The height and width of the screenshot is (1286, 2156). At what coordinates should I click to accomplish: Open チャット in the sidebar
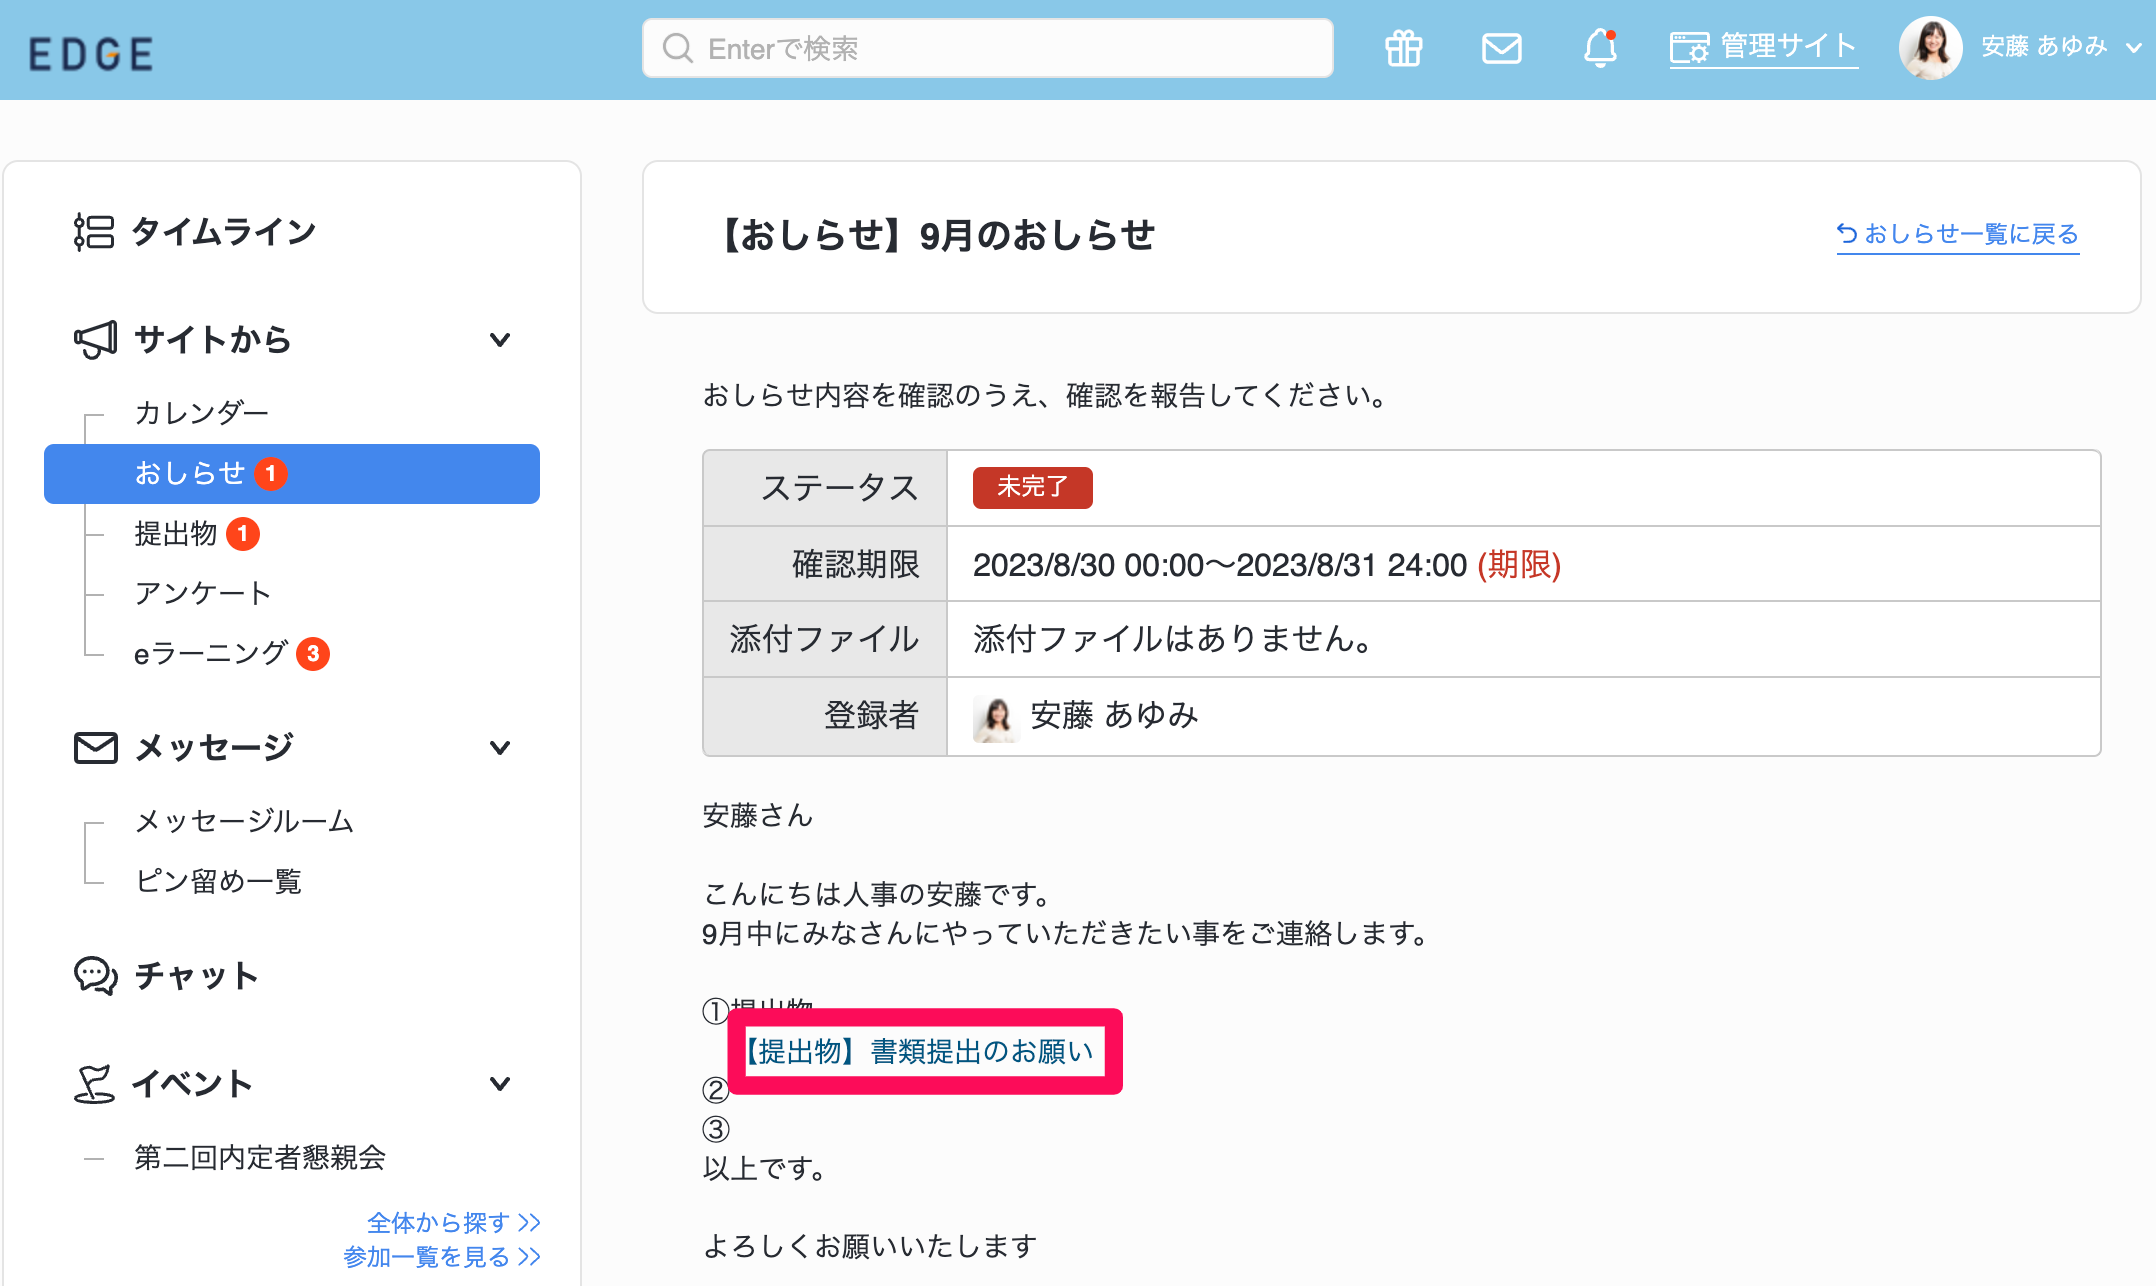(x=197, y=975)
